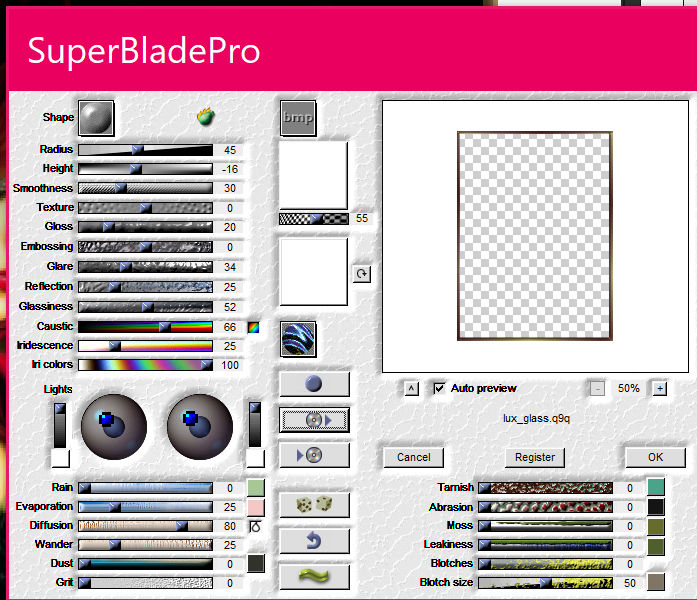The height and width of the screenshot is (600, 697).
Task: Toggle the small icon beside Diffusion value
Action: tap(255, 525)
